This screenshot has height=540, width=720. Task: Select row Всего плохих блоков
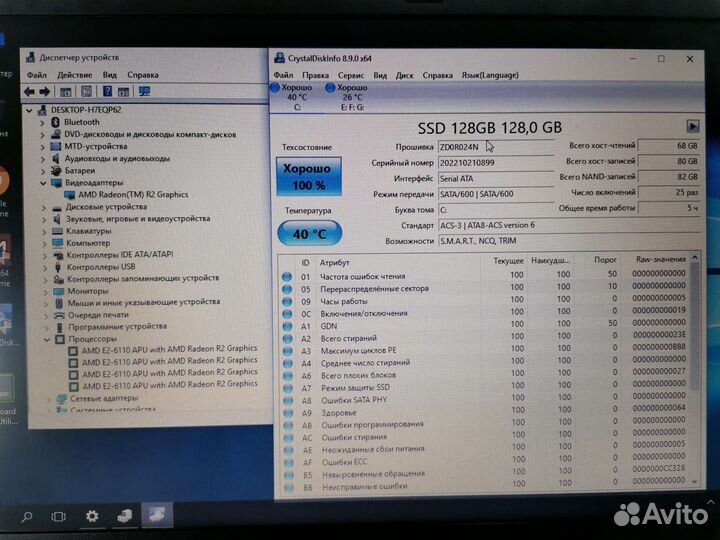coord(485,374)
